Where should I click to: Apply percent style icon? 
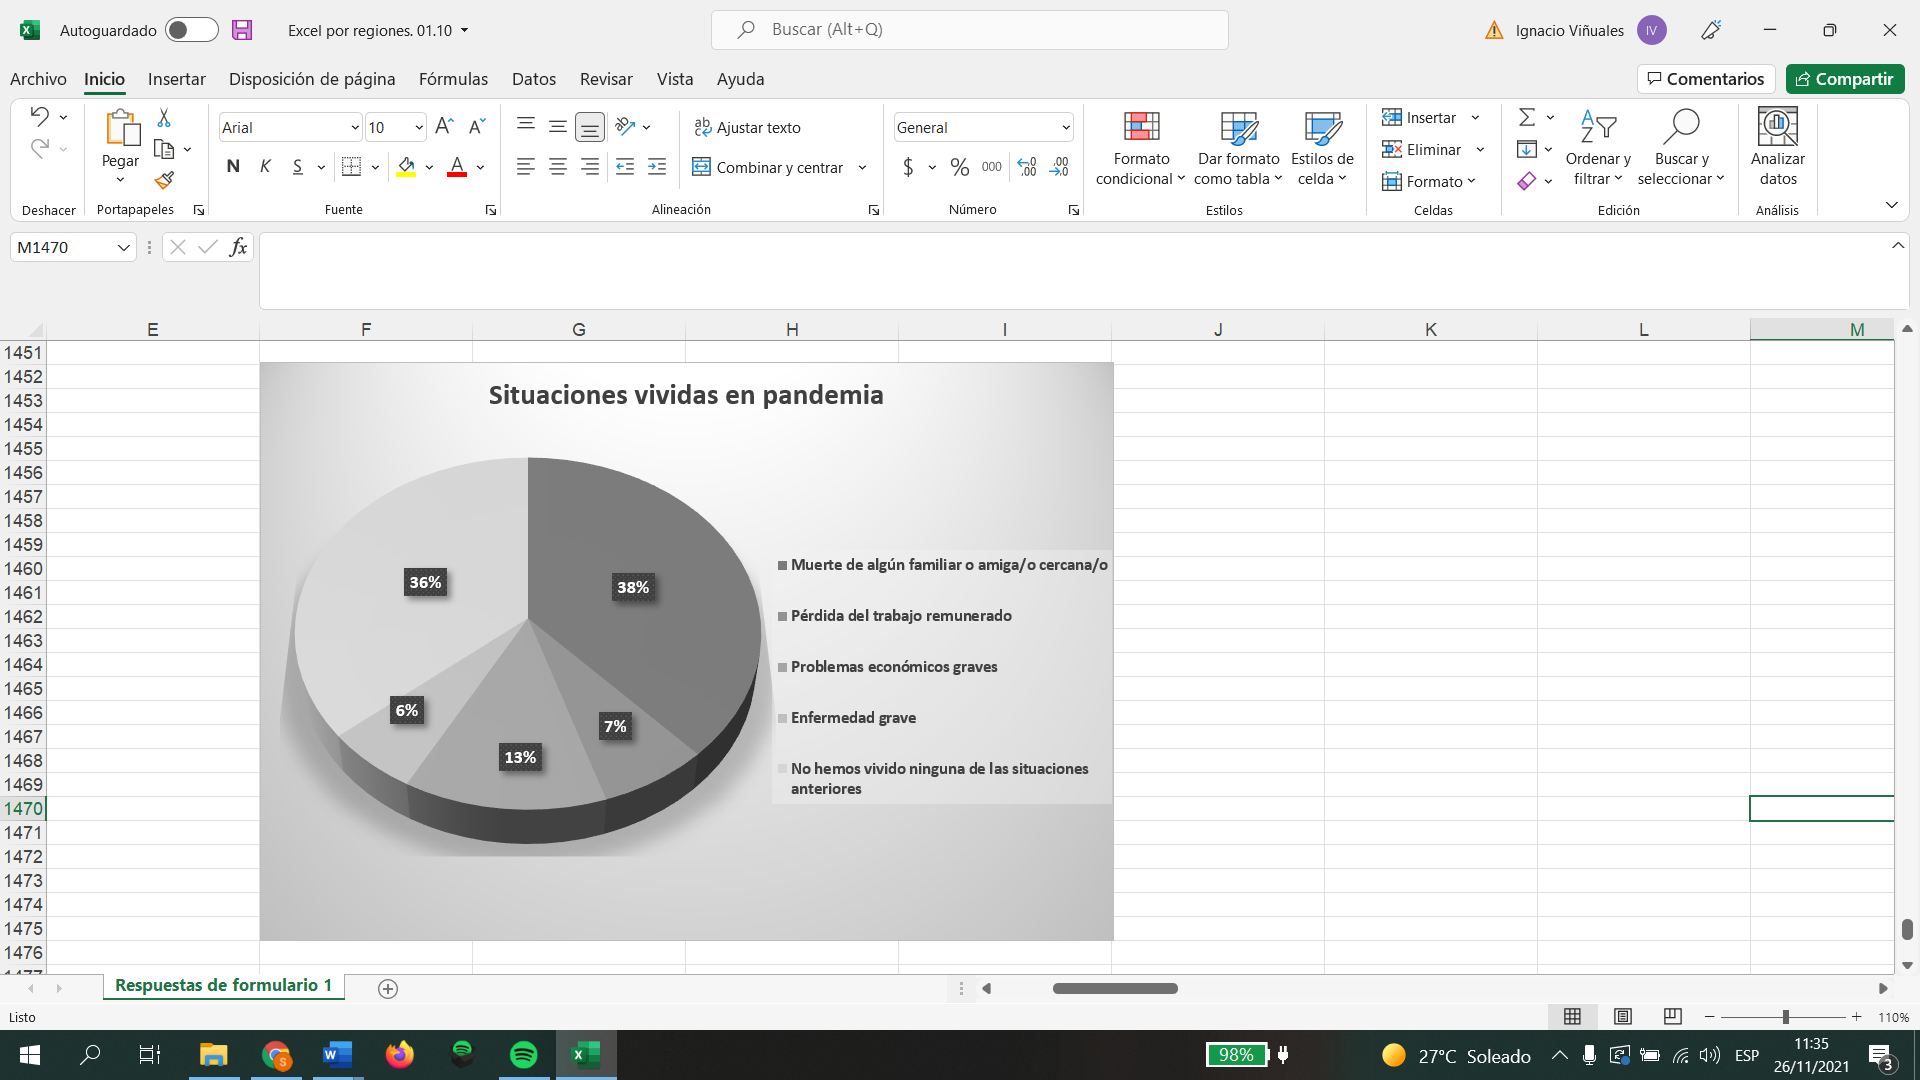[960, 167]
